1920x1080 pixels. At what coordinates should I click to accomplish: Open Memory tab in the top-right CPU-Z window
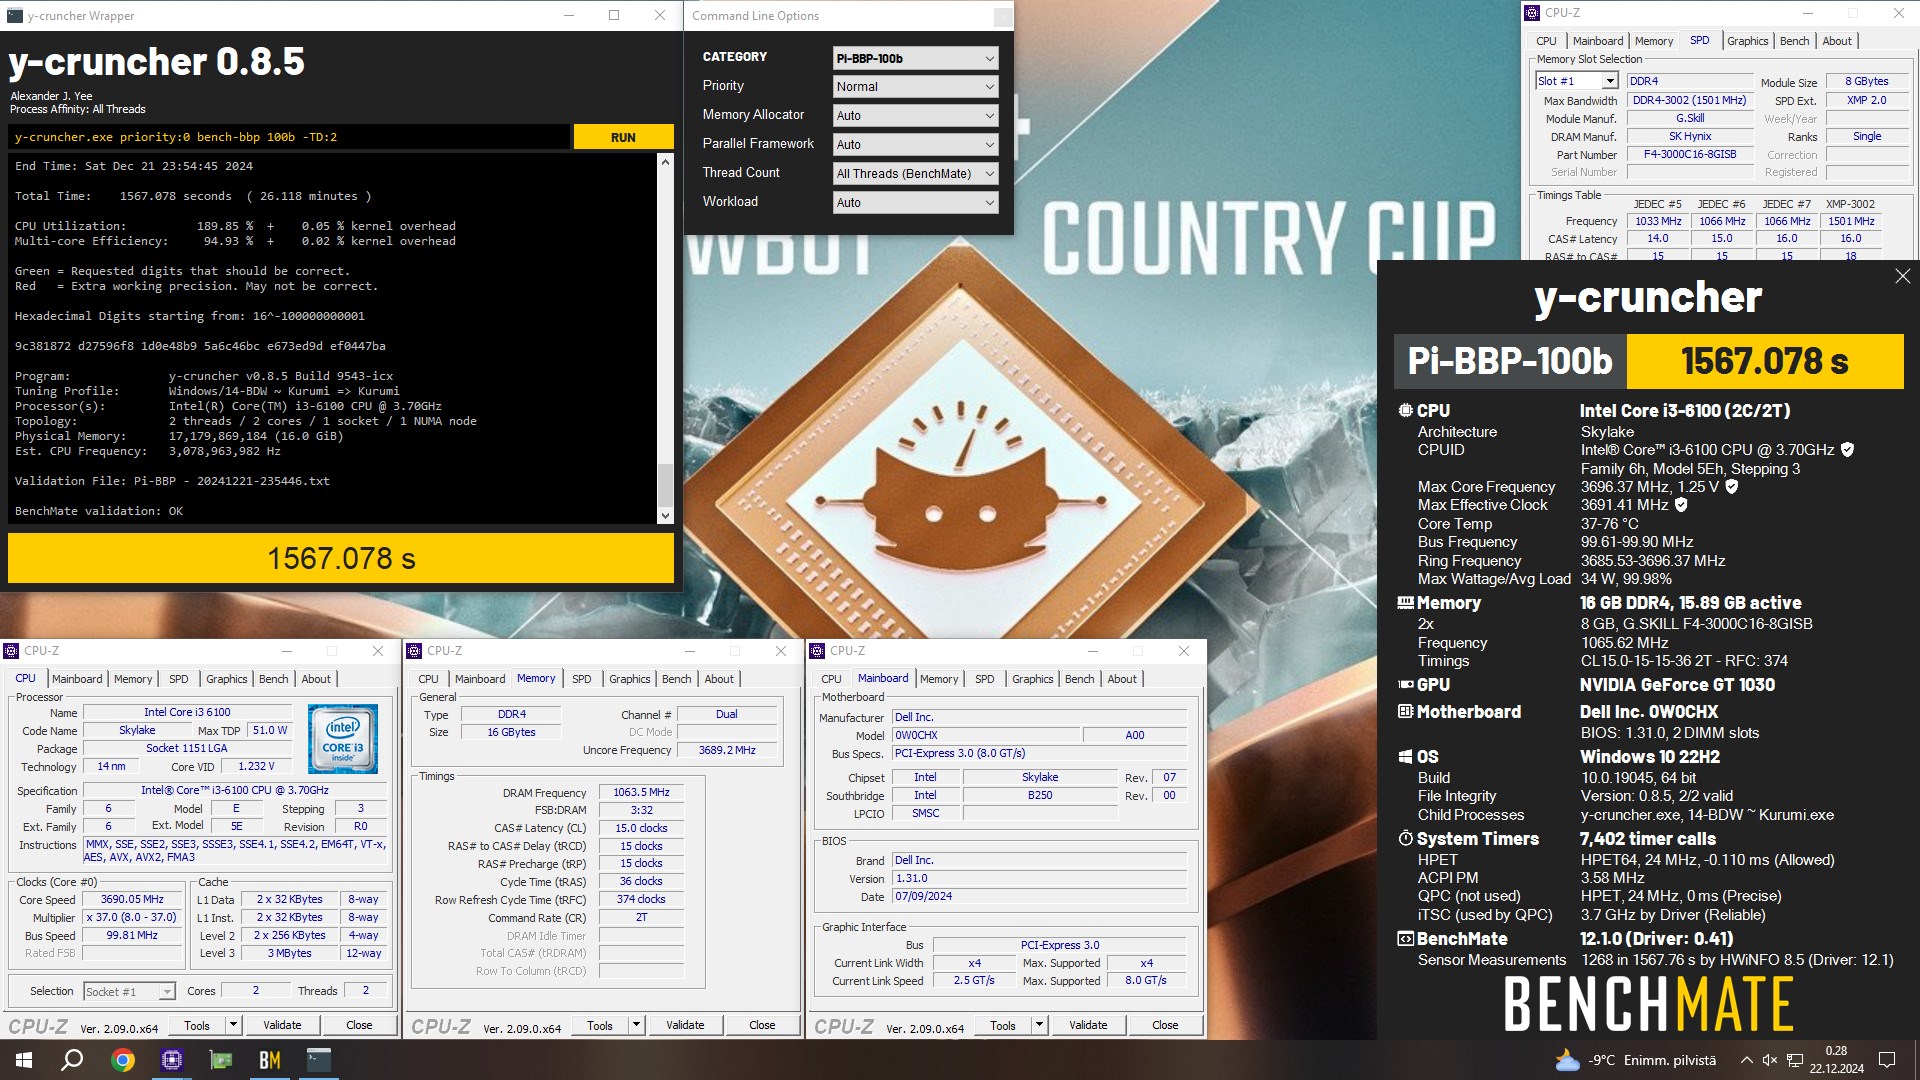(x=1654, y=41)
